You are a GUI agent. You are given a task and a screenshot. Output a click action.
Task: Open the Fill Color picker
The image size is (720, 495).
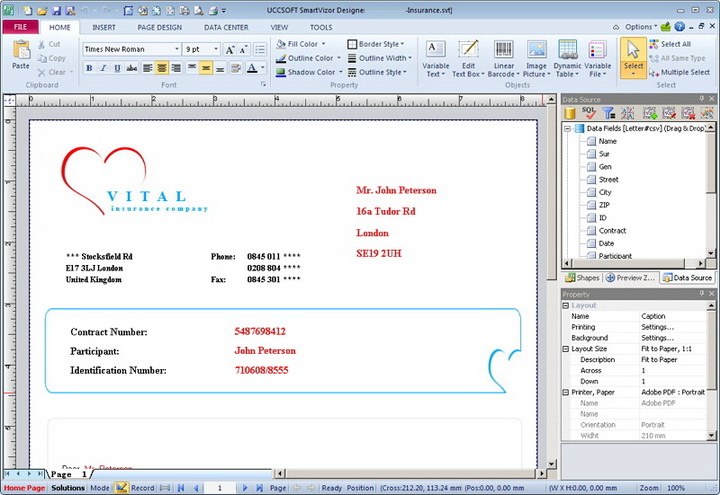302,44
